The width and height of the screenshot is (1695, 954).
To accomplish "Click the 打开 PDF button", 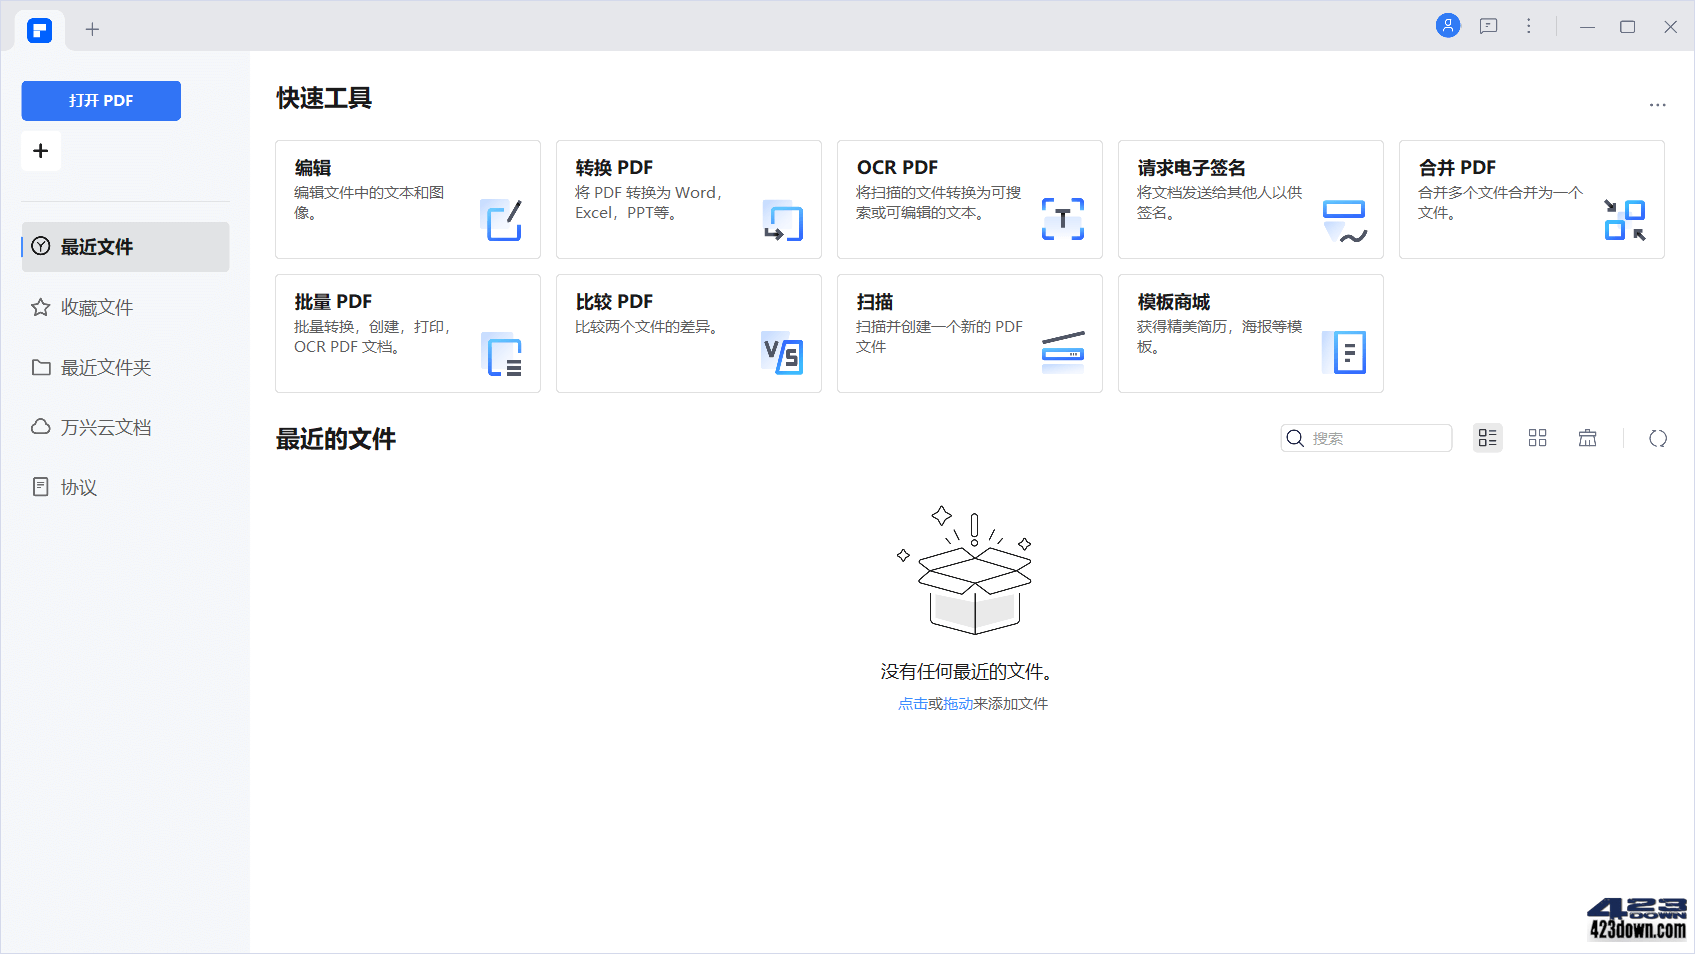I will pyautogui.click(x=100, y=100).
